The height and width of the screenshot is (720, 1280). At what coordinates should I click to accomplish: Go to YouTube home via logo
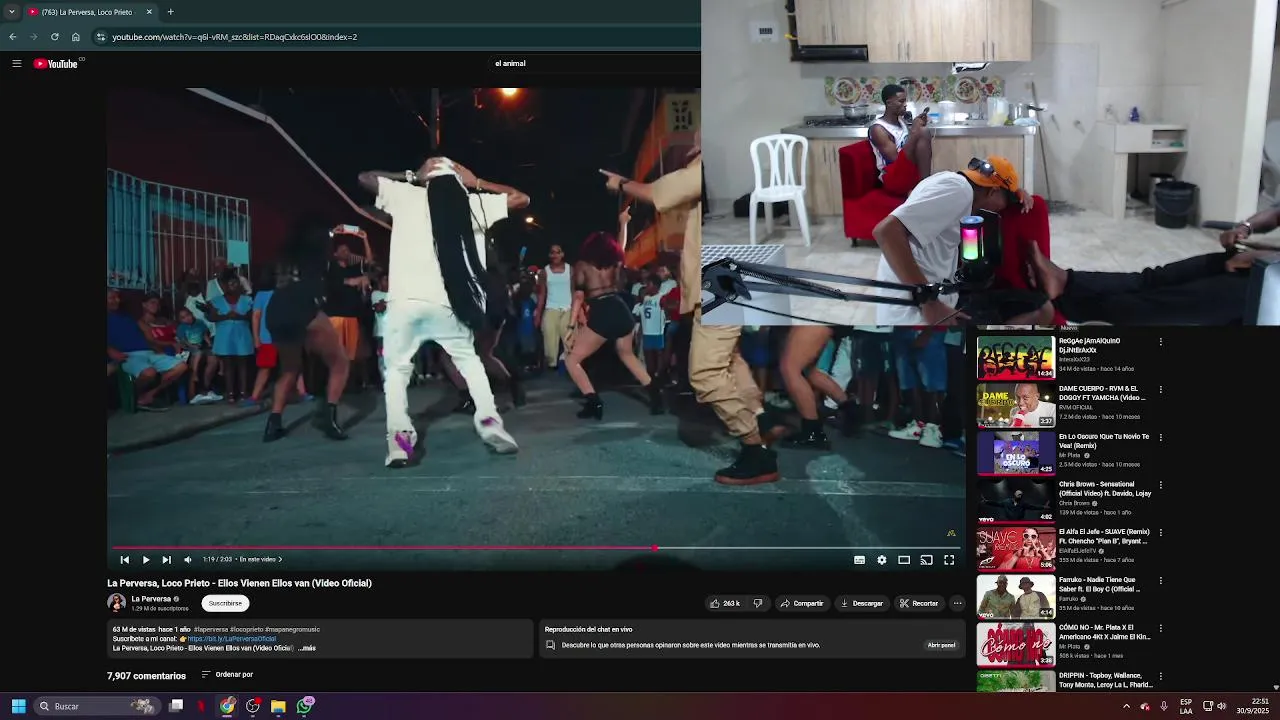58,63
